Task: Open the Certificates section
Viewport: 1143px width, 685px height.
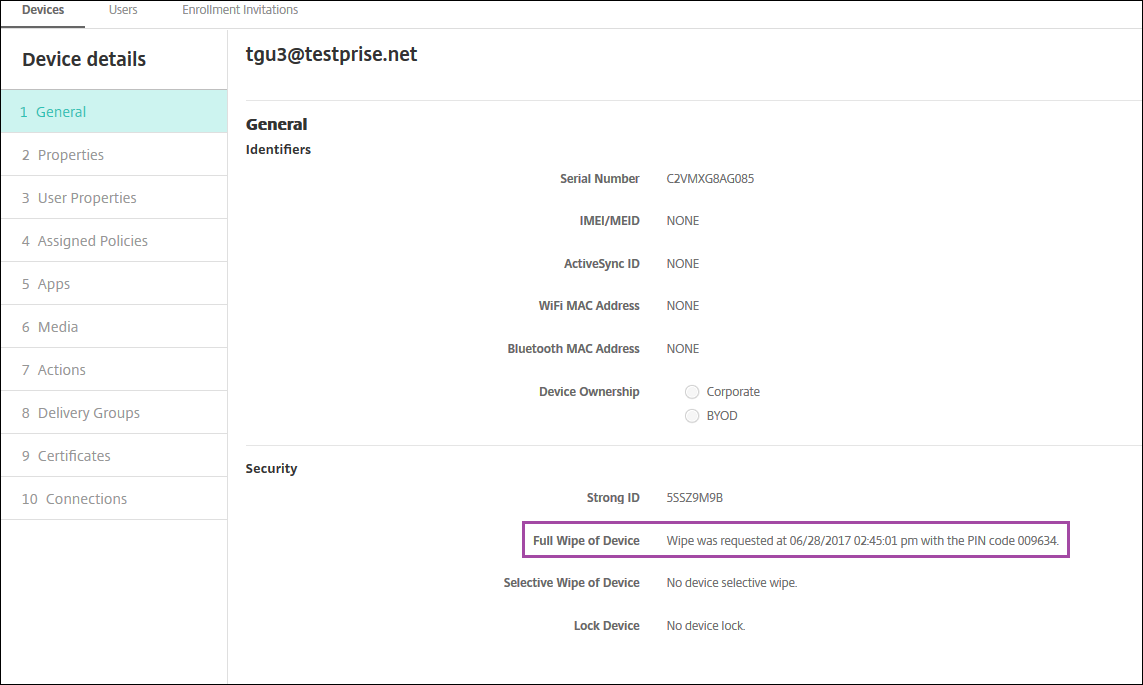Action: point(74,456)
